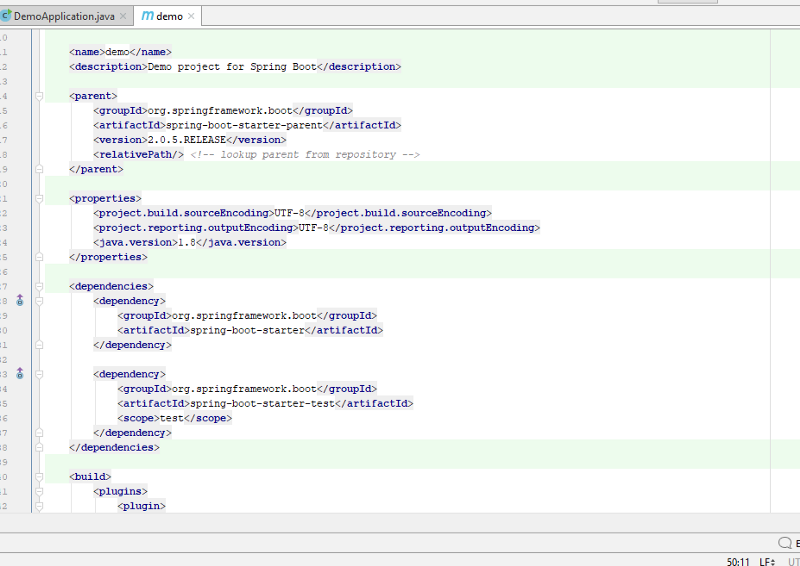Click the closing </dependencies> tag
Image resolution: width=800 pixels, height=566 pixels.
[x=114, y=447]
